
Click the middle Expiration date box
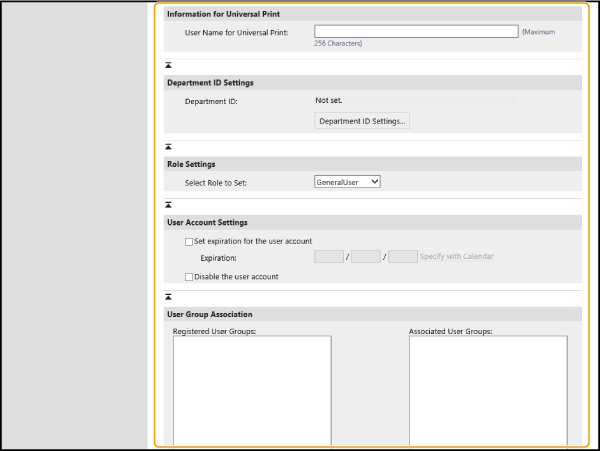tap(366, 257)
